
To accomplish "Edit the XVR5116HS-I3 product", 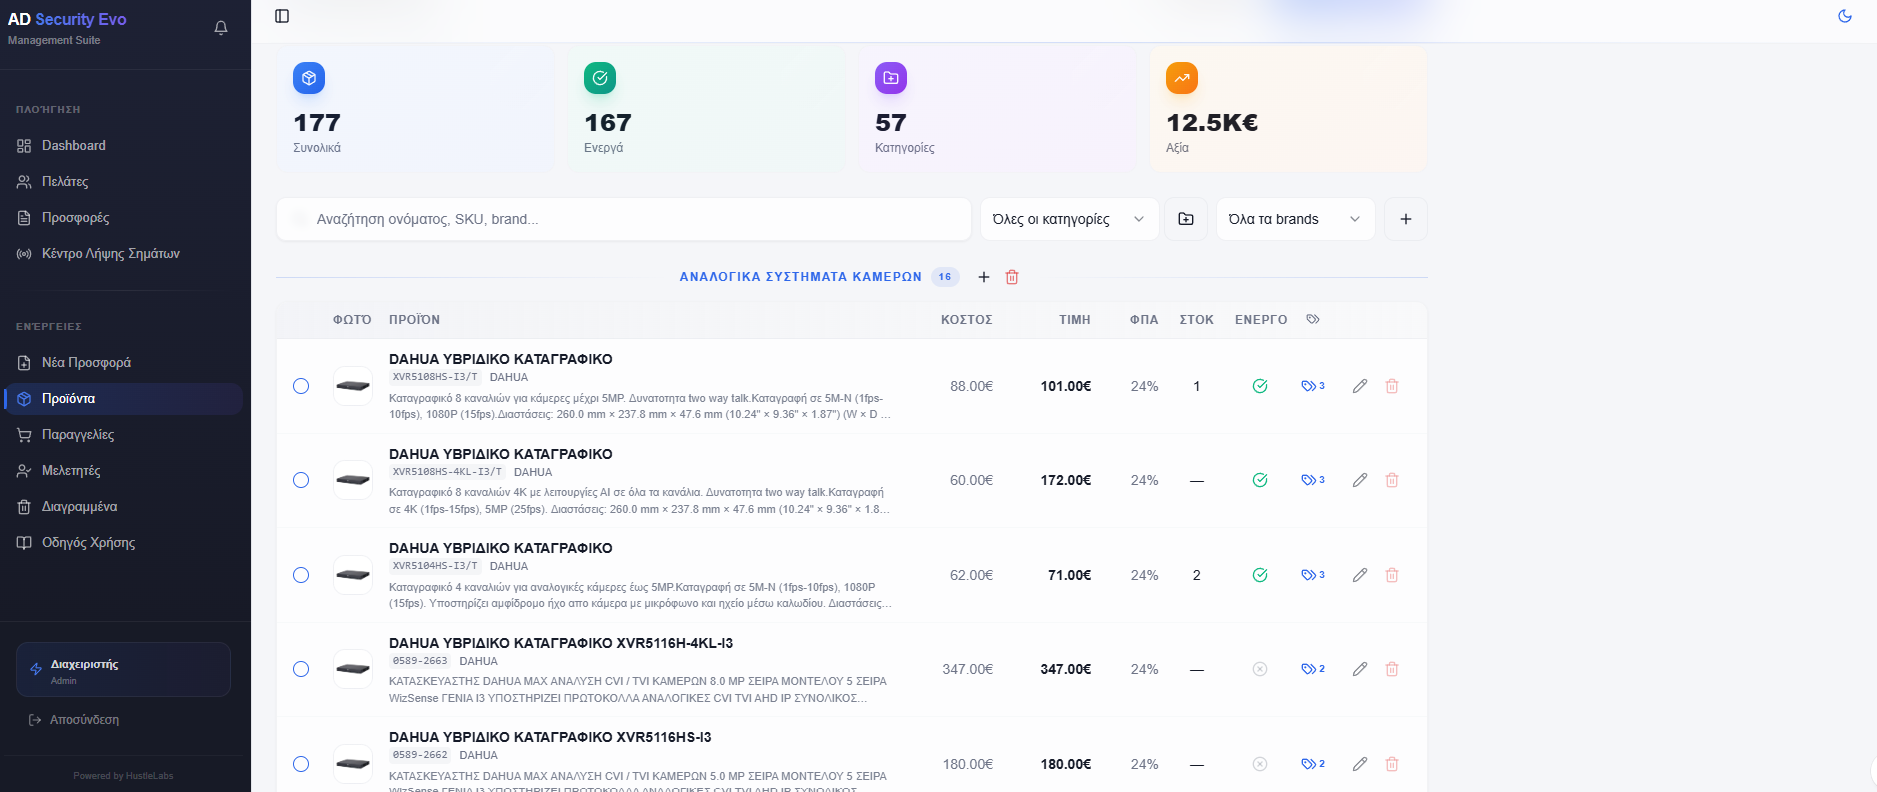I will pyautogui.click(x=1360, y=764).
